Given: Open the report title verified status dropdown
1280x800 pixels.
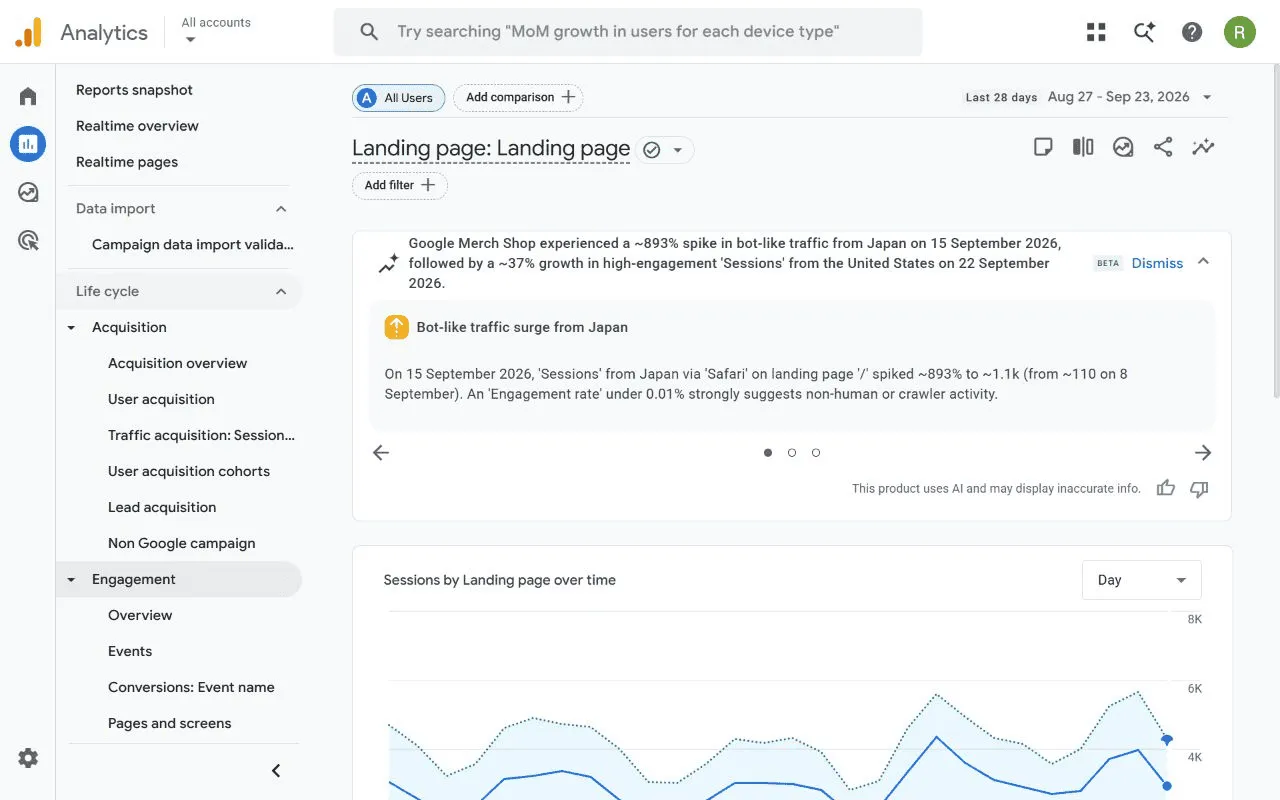Looking at the screenshot, I should coord(666,150).
